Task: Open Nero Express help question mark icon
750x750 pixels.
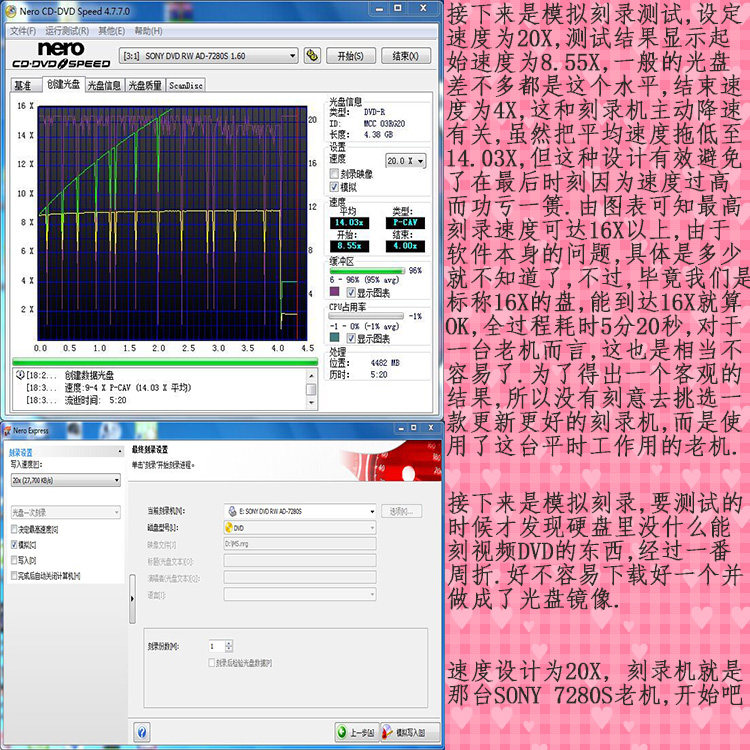Action: click(x=142, y=732)
